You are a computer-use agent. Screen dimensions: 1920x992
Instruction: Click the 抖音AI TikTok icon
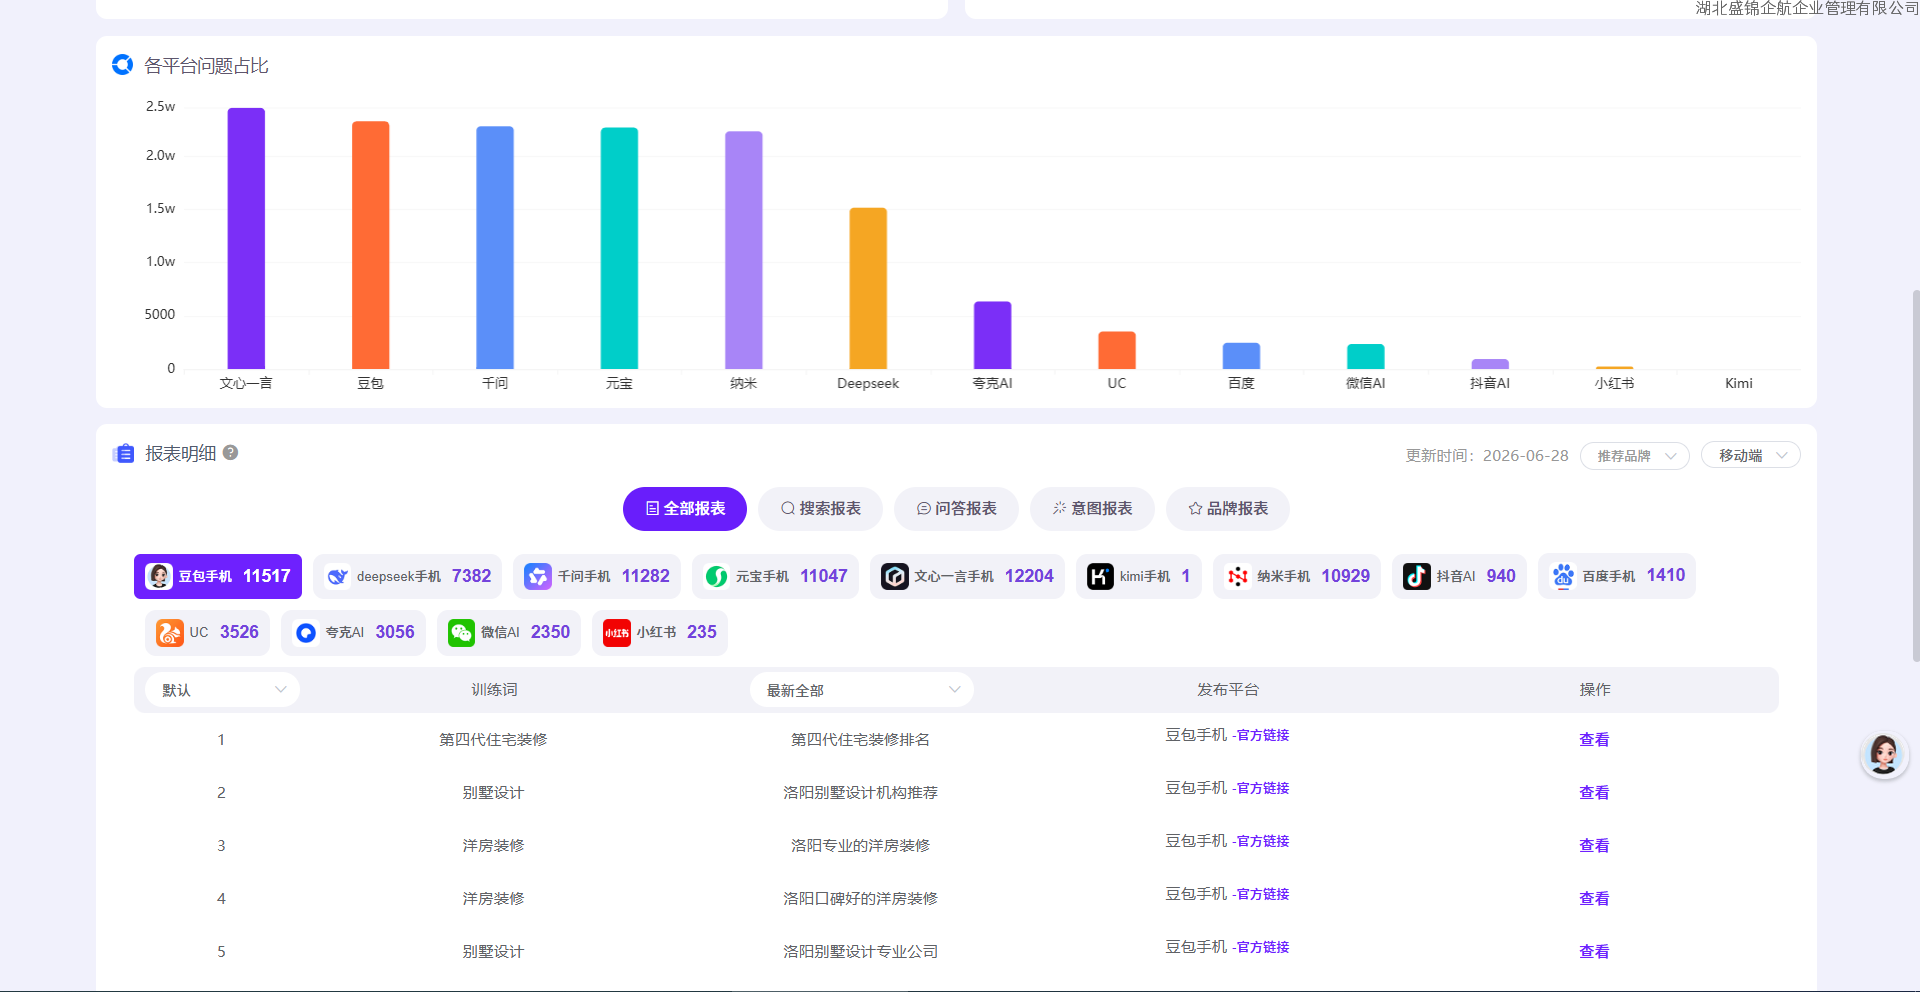(1417, 576)
